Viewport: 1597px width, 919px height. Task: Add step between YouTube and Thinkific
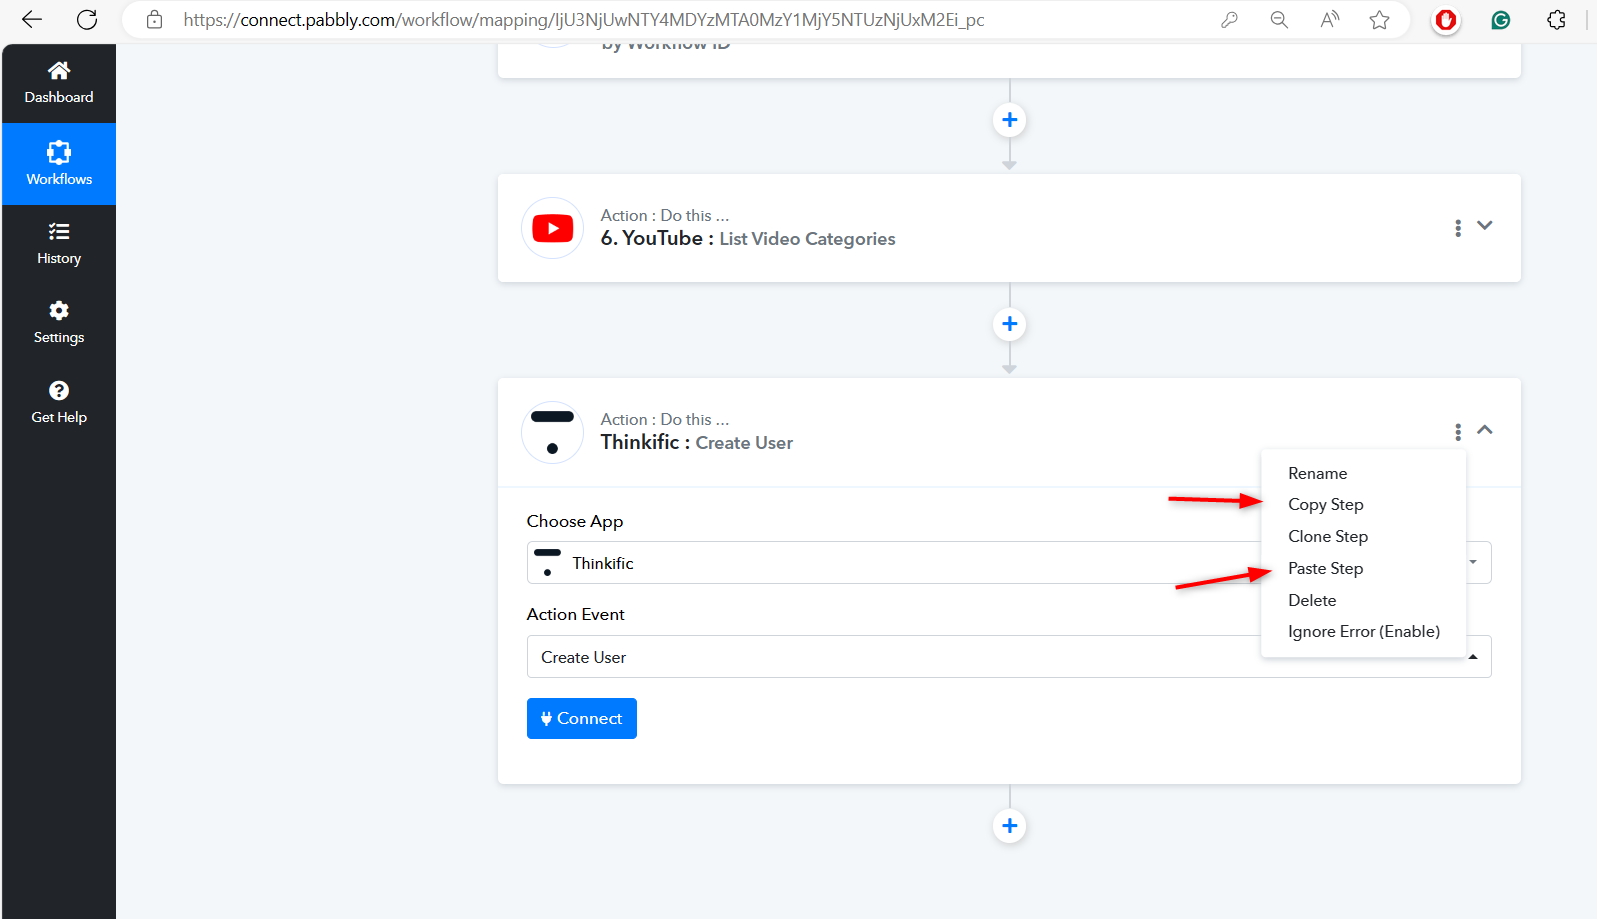[x=1009, y=324]
